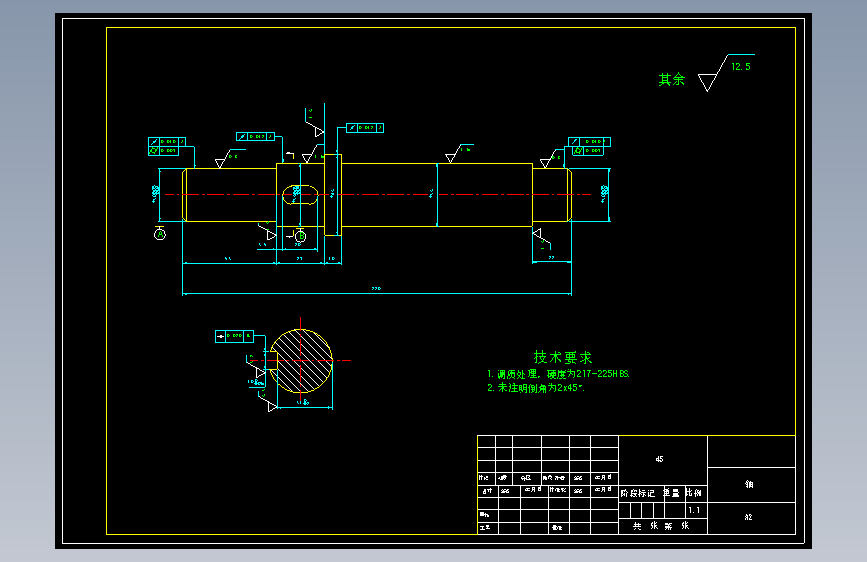Click datum circle B under the keyway
Viewport: 867px width, 562px height.
(300, 236)
